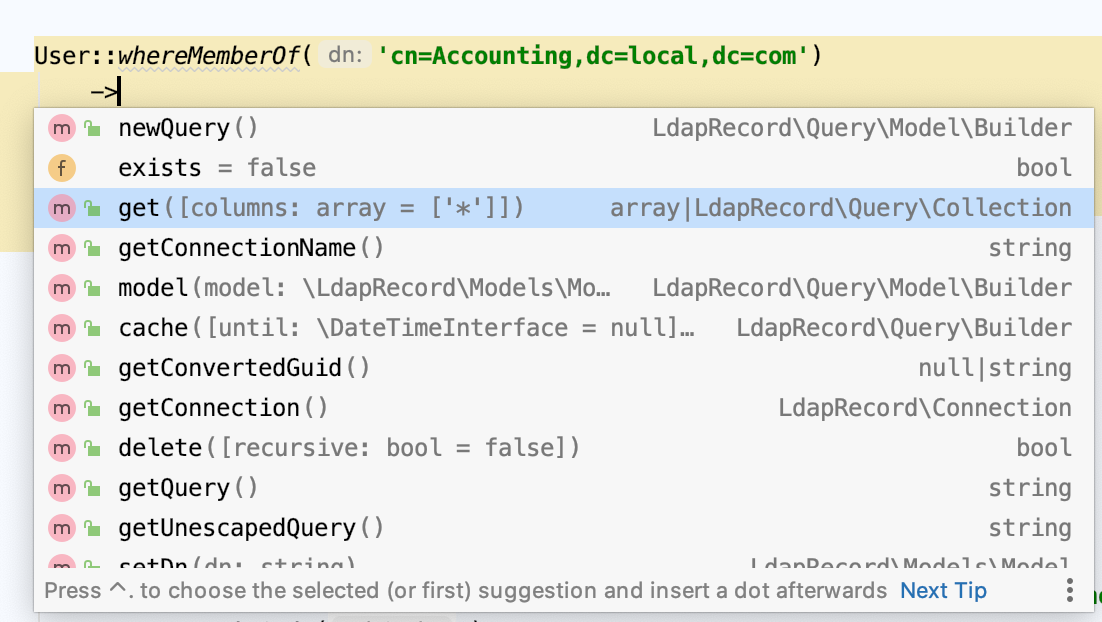Click the field icon next to exists

click(63, 167)
